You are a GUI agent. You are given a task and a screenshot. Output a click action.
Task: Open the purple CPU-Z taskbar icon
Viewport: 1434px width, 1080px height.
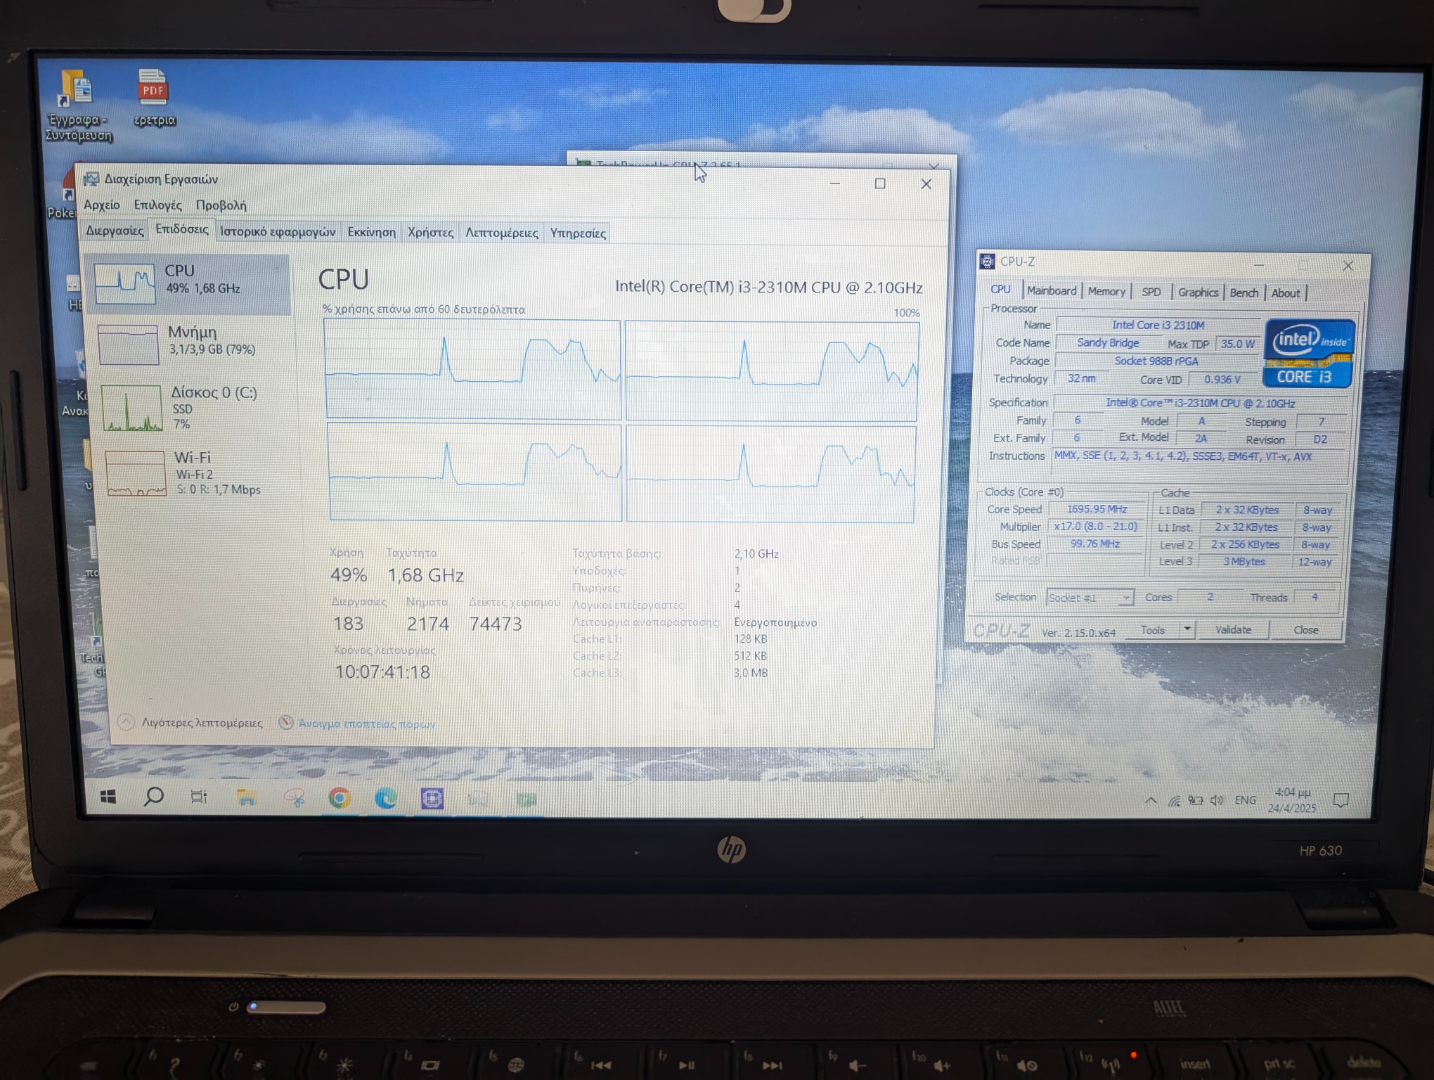tap(432, 798)
